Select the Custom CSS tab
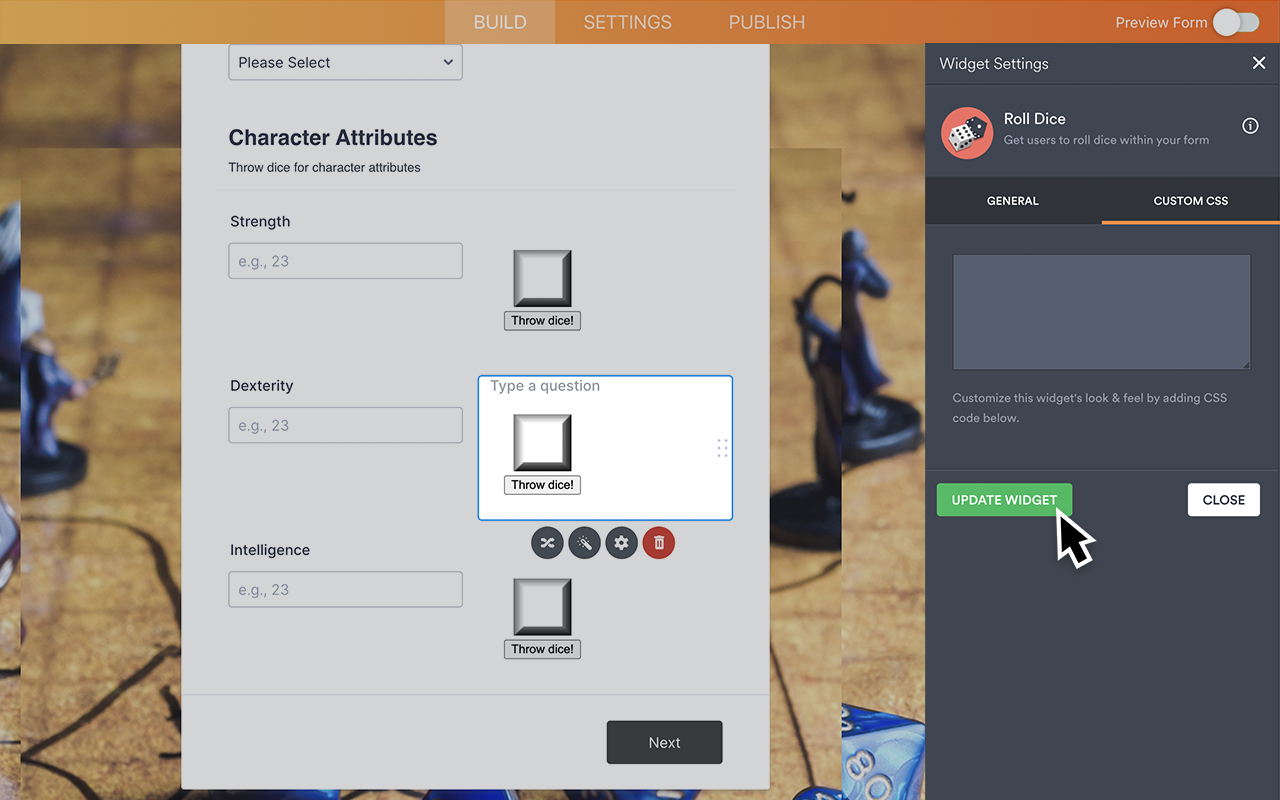This screenshot has height=800, width=1280. (x=1190, y=201)
